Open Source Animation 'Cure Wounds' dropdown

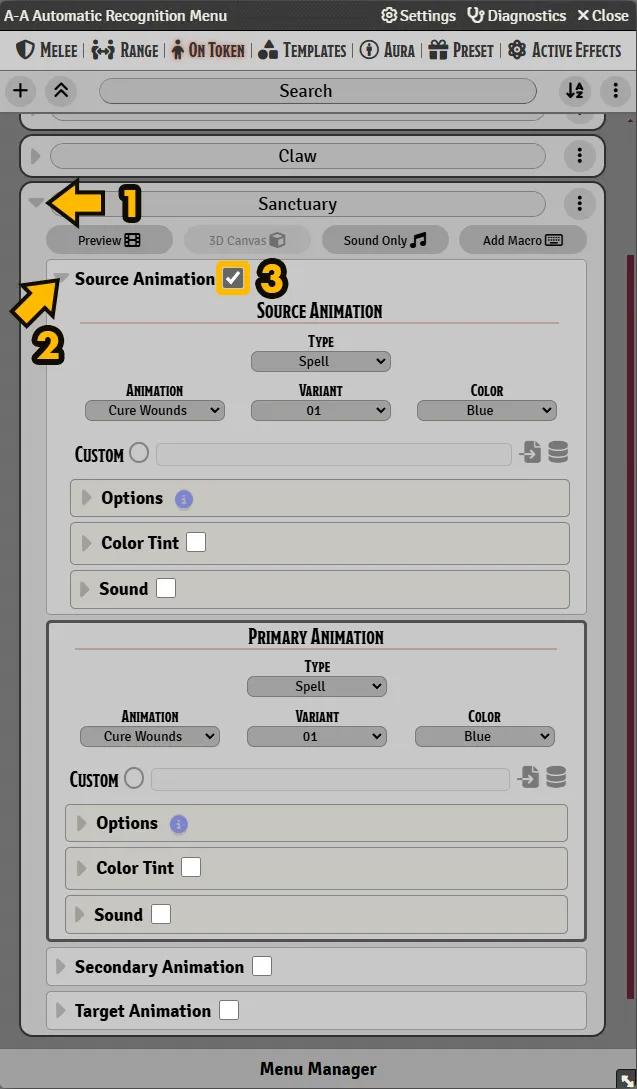pyautogui.click(x=155, y=410)
